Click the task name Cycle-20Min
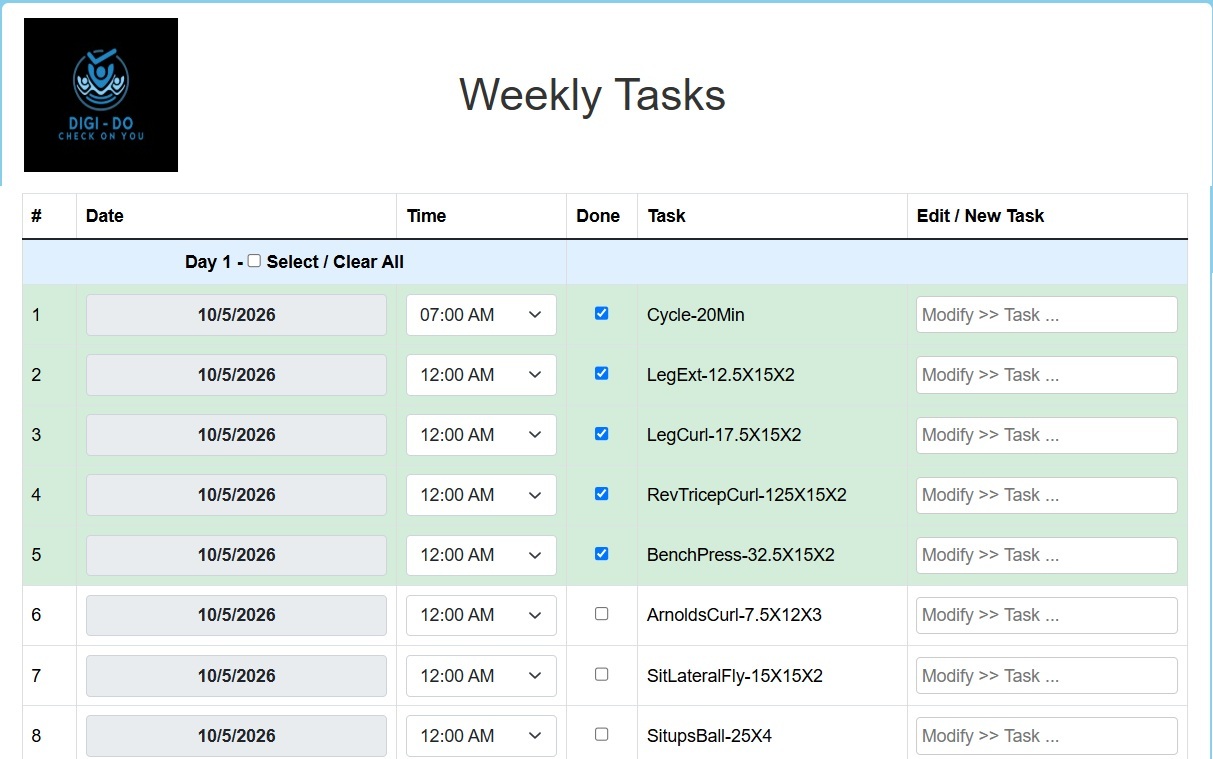This screenshot has width=1213, height=759. point(696,315)
